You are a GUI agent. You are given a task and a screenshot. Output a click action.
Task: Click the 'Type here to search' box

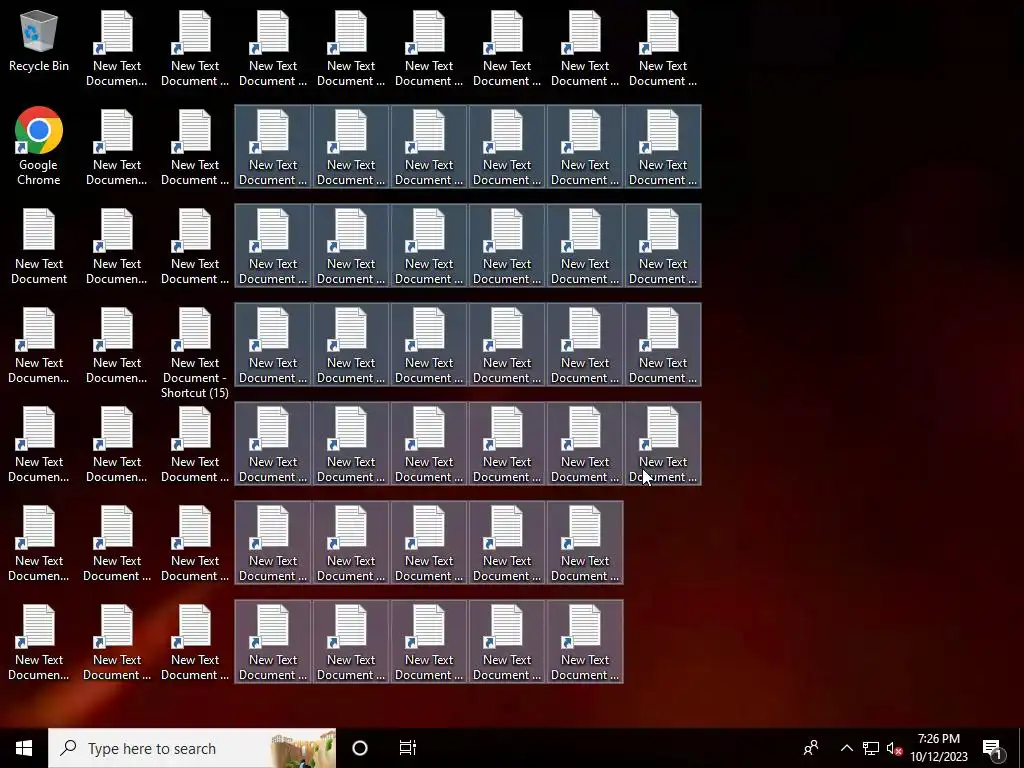point(192,748)
